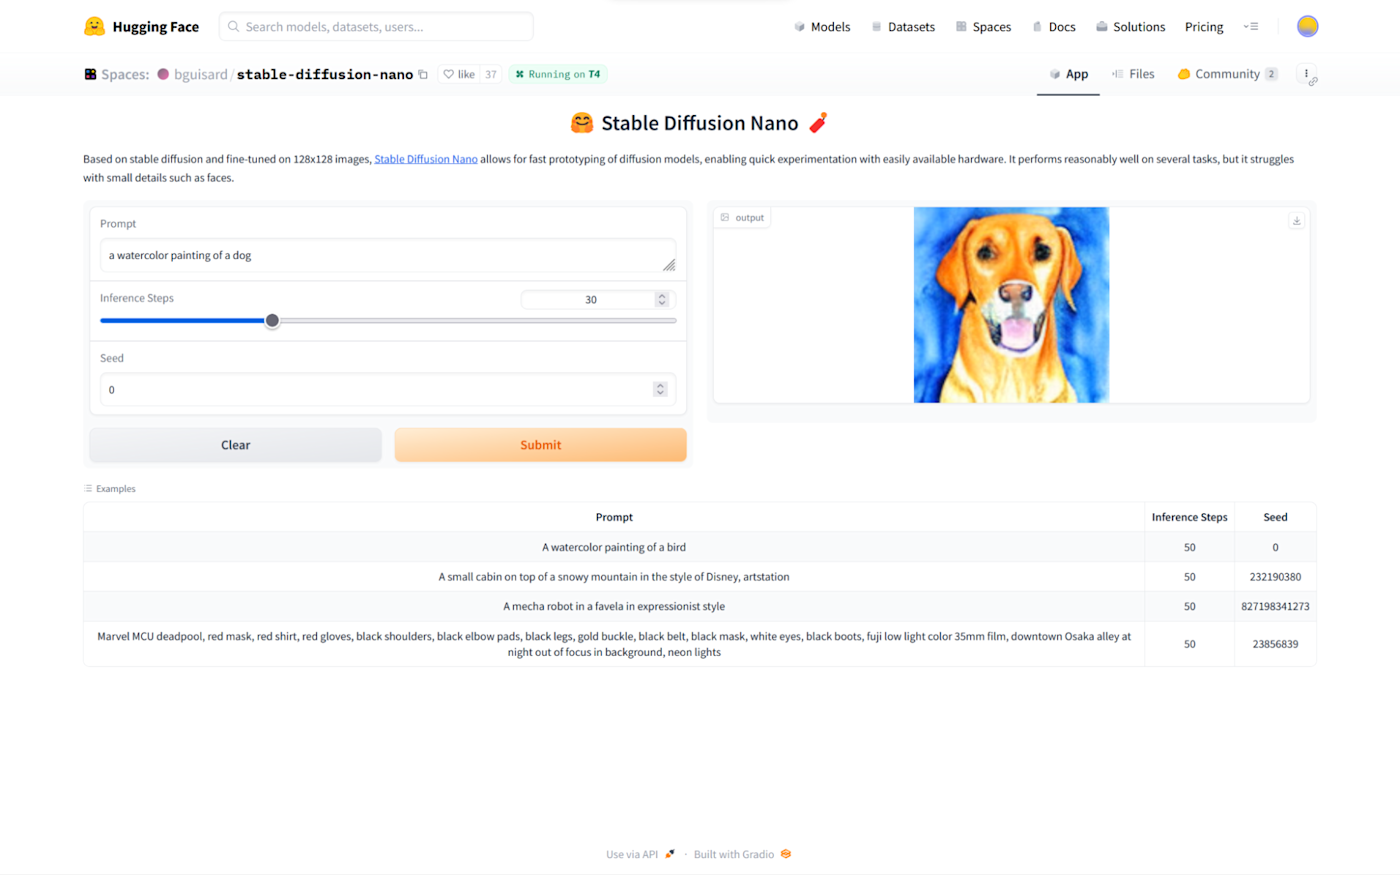Viewport: 1400px width, 875px height.
Task: Select the mecha robot example row
Action: (699, 606)
